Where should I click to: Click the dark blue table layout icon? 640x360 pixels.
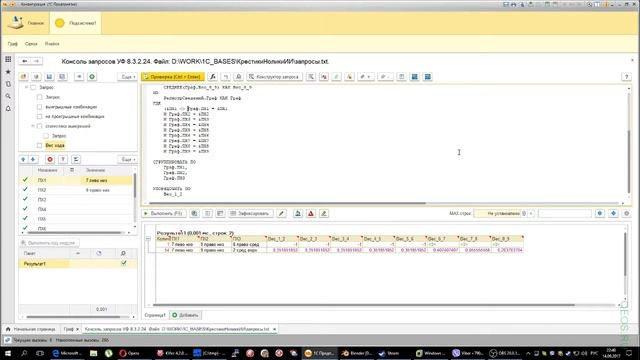point(414,77)
